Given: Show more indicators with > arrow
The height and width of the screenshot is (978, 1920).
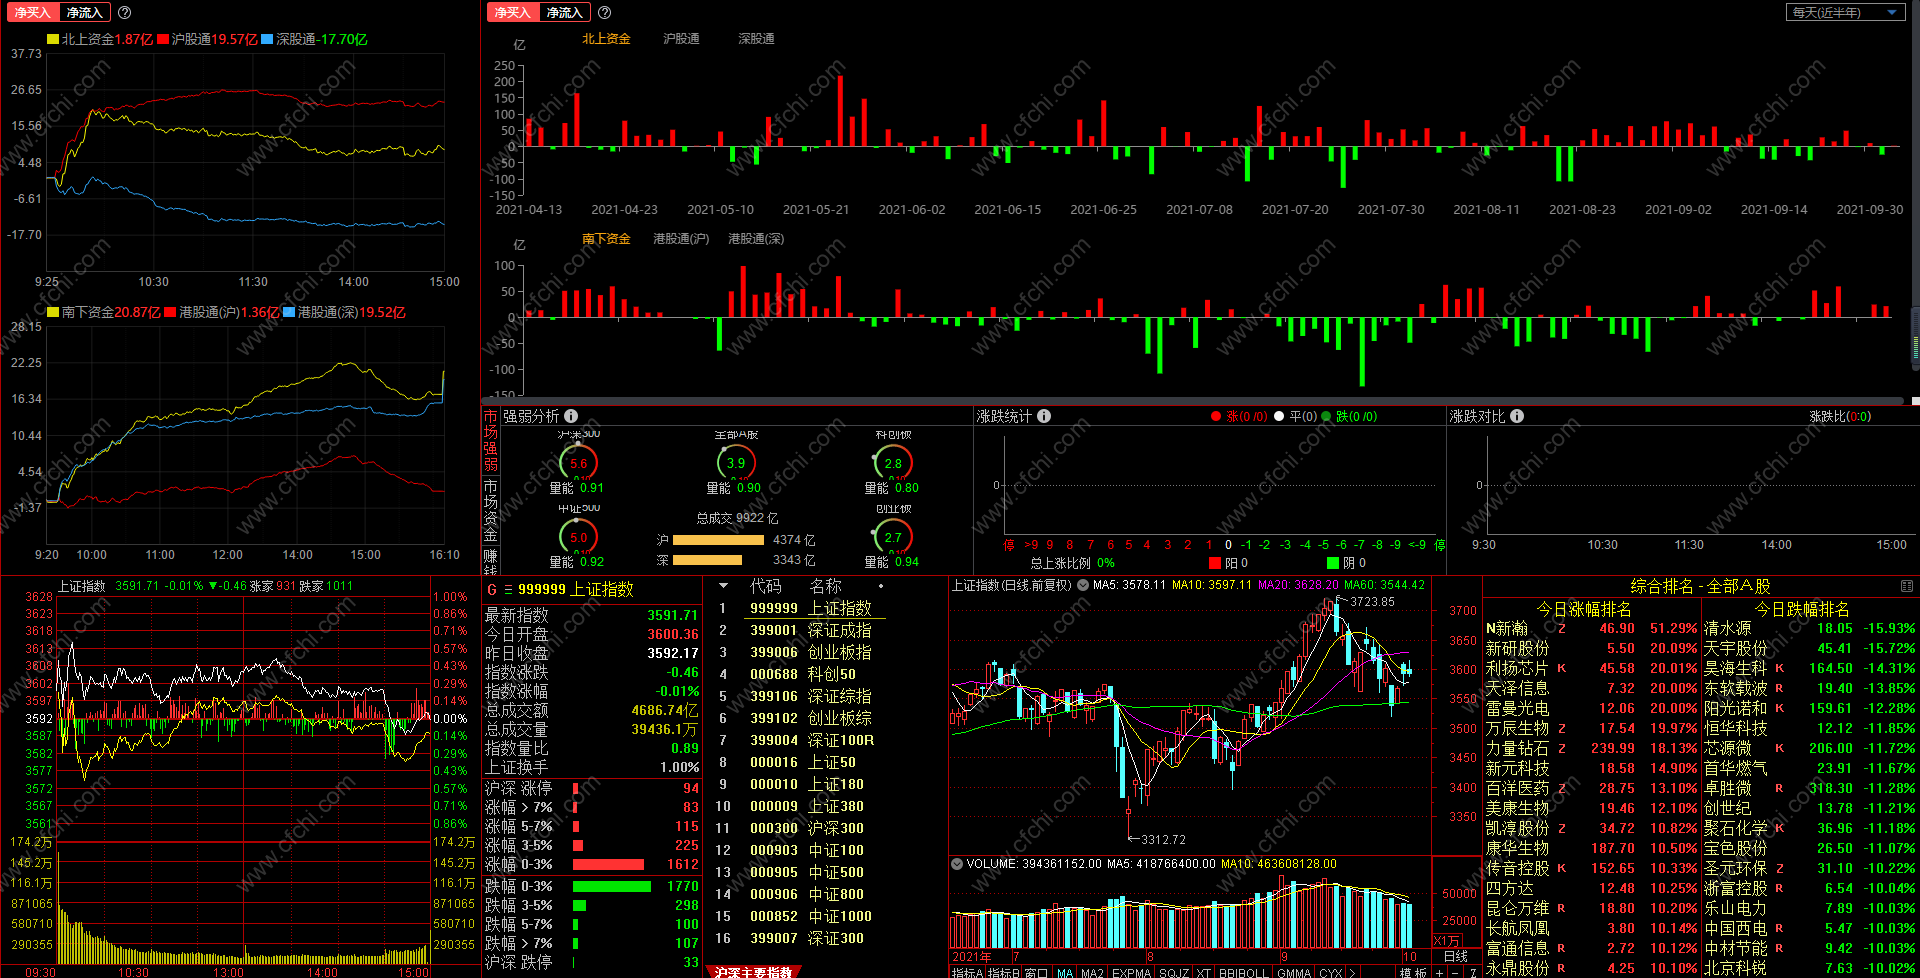Looking at the screenshot, I should 1352,972.
